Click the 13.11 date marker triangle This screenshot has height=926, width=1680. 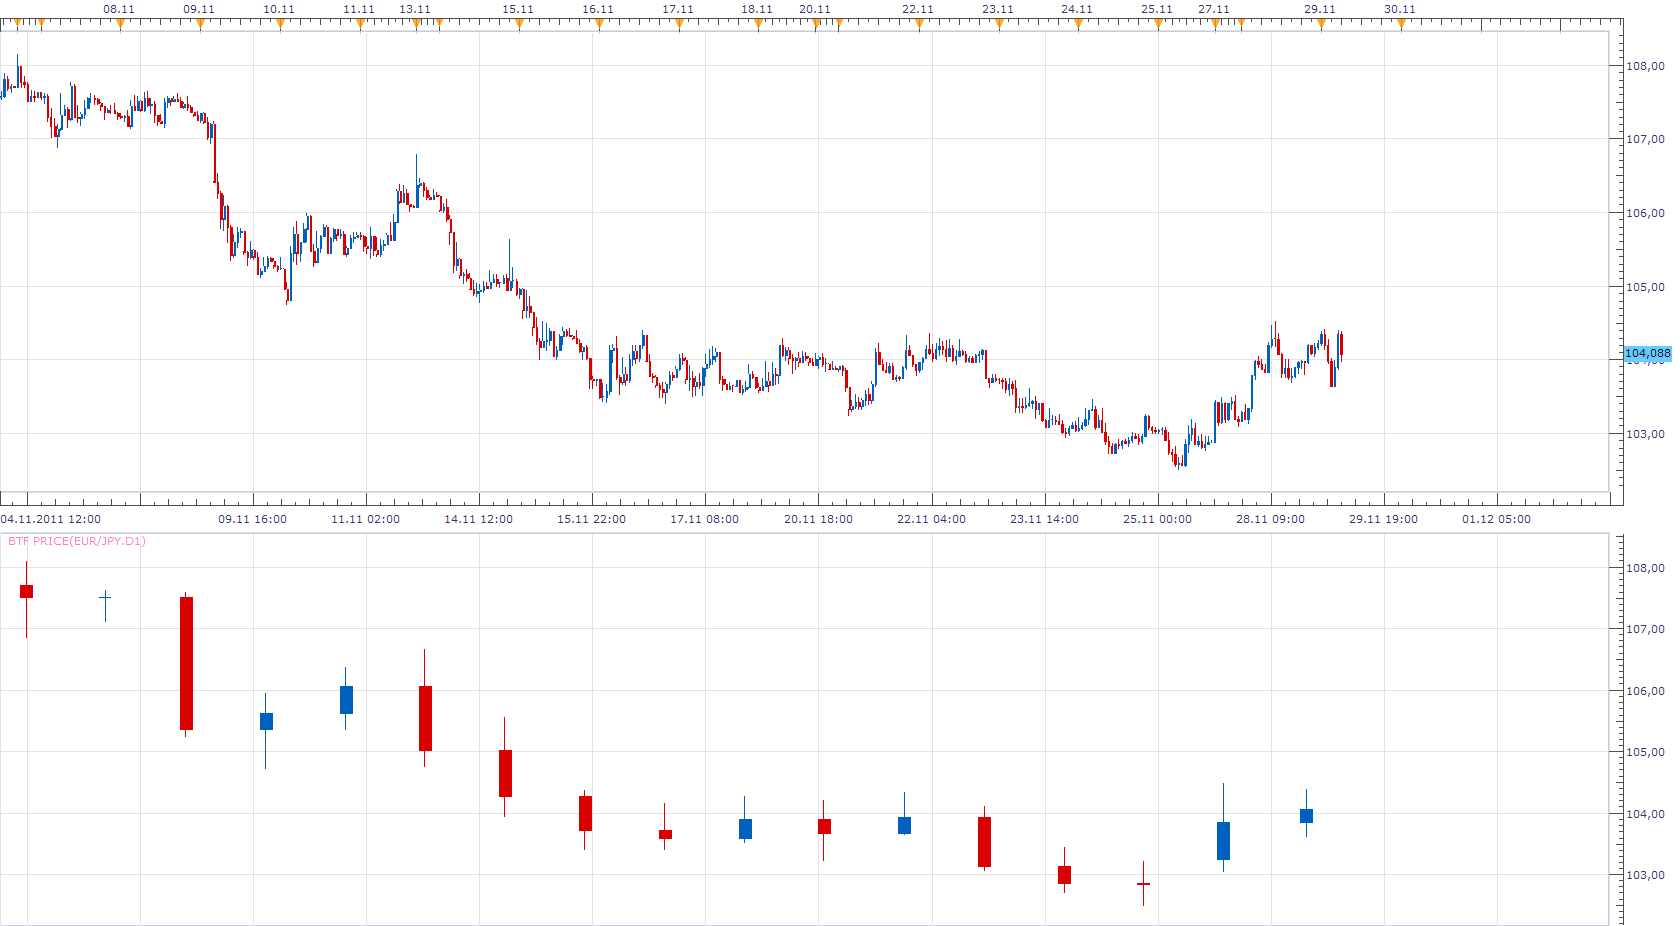pyautogui.click(x=416, y=24)
